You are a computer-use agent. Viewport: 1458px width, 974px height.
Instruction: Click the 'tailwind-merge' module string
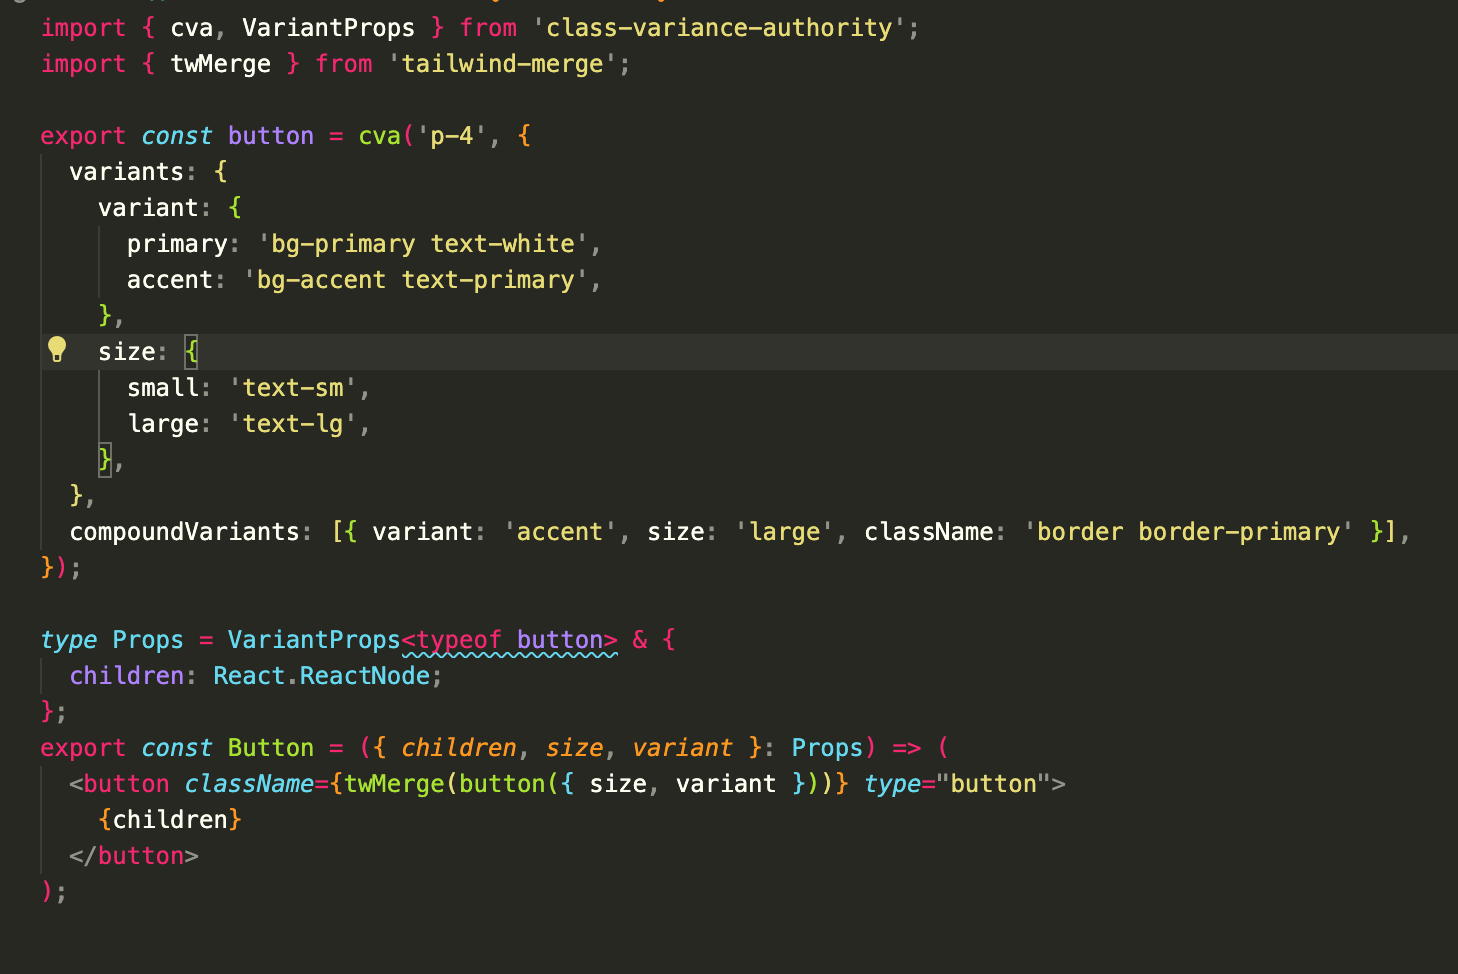click(x=503, y=63)
